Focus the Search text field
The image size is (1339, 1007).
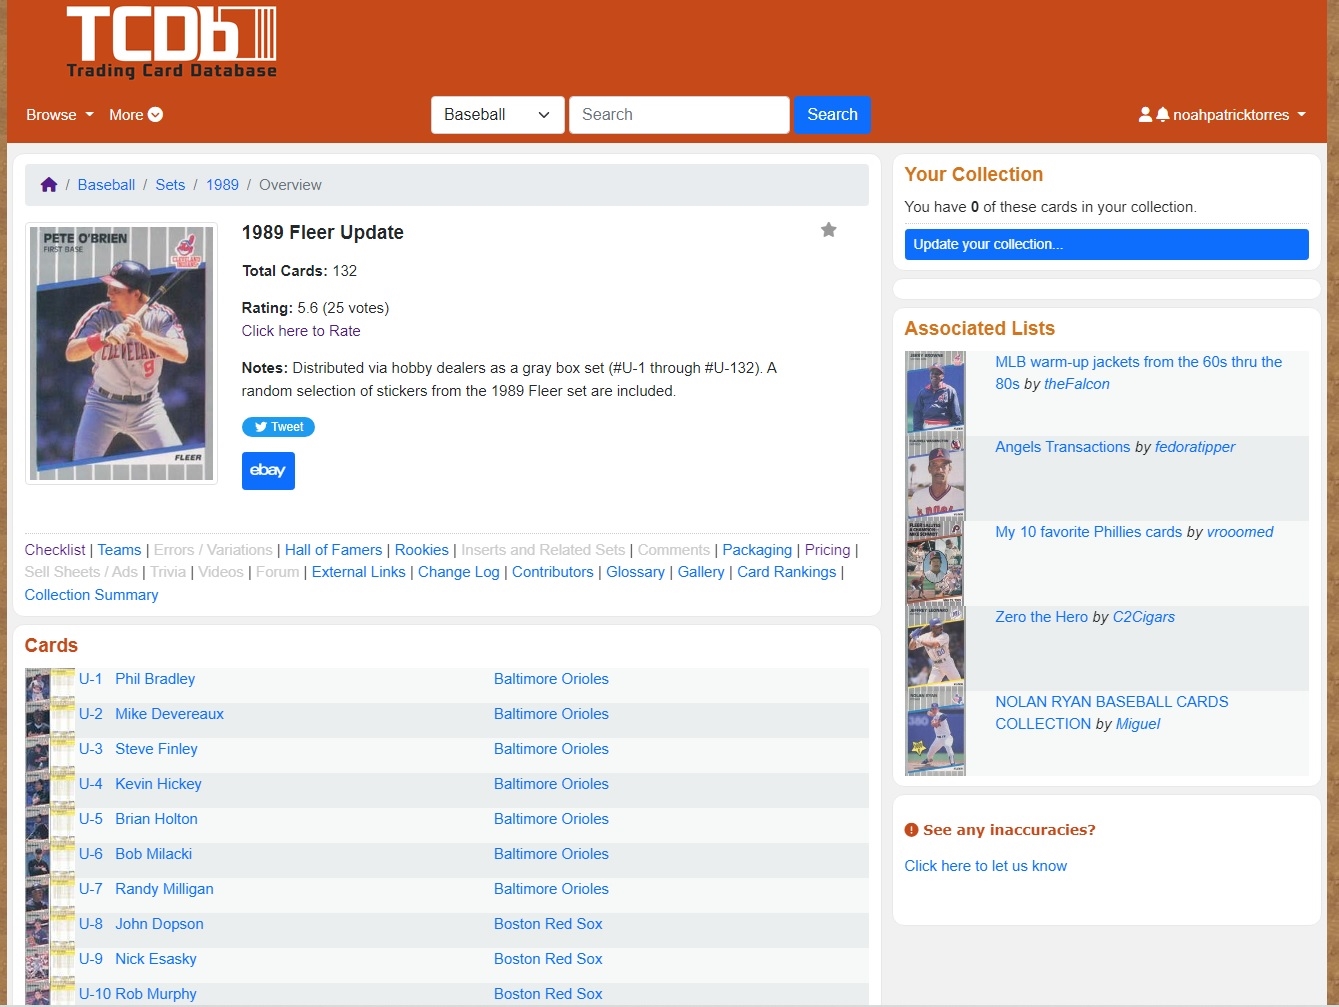(679, 115)
